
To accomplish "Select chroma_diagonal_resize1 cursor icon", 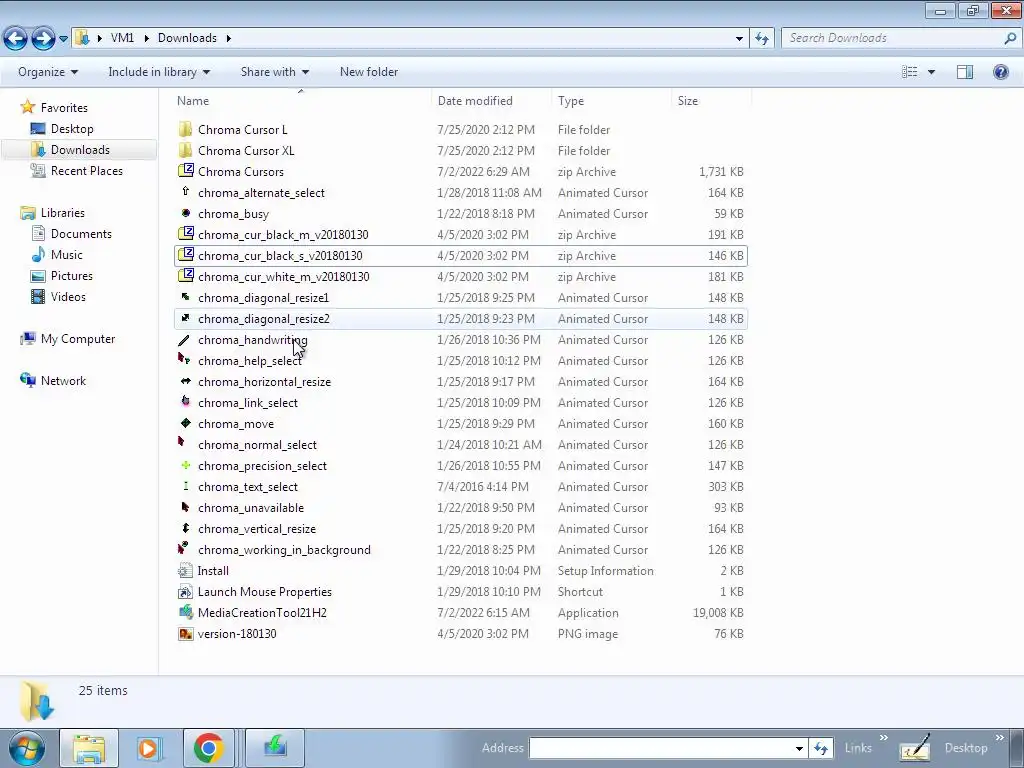I will [x=185, y=297].
